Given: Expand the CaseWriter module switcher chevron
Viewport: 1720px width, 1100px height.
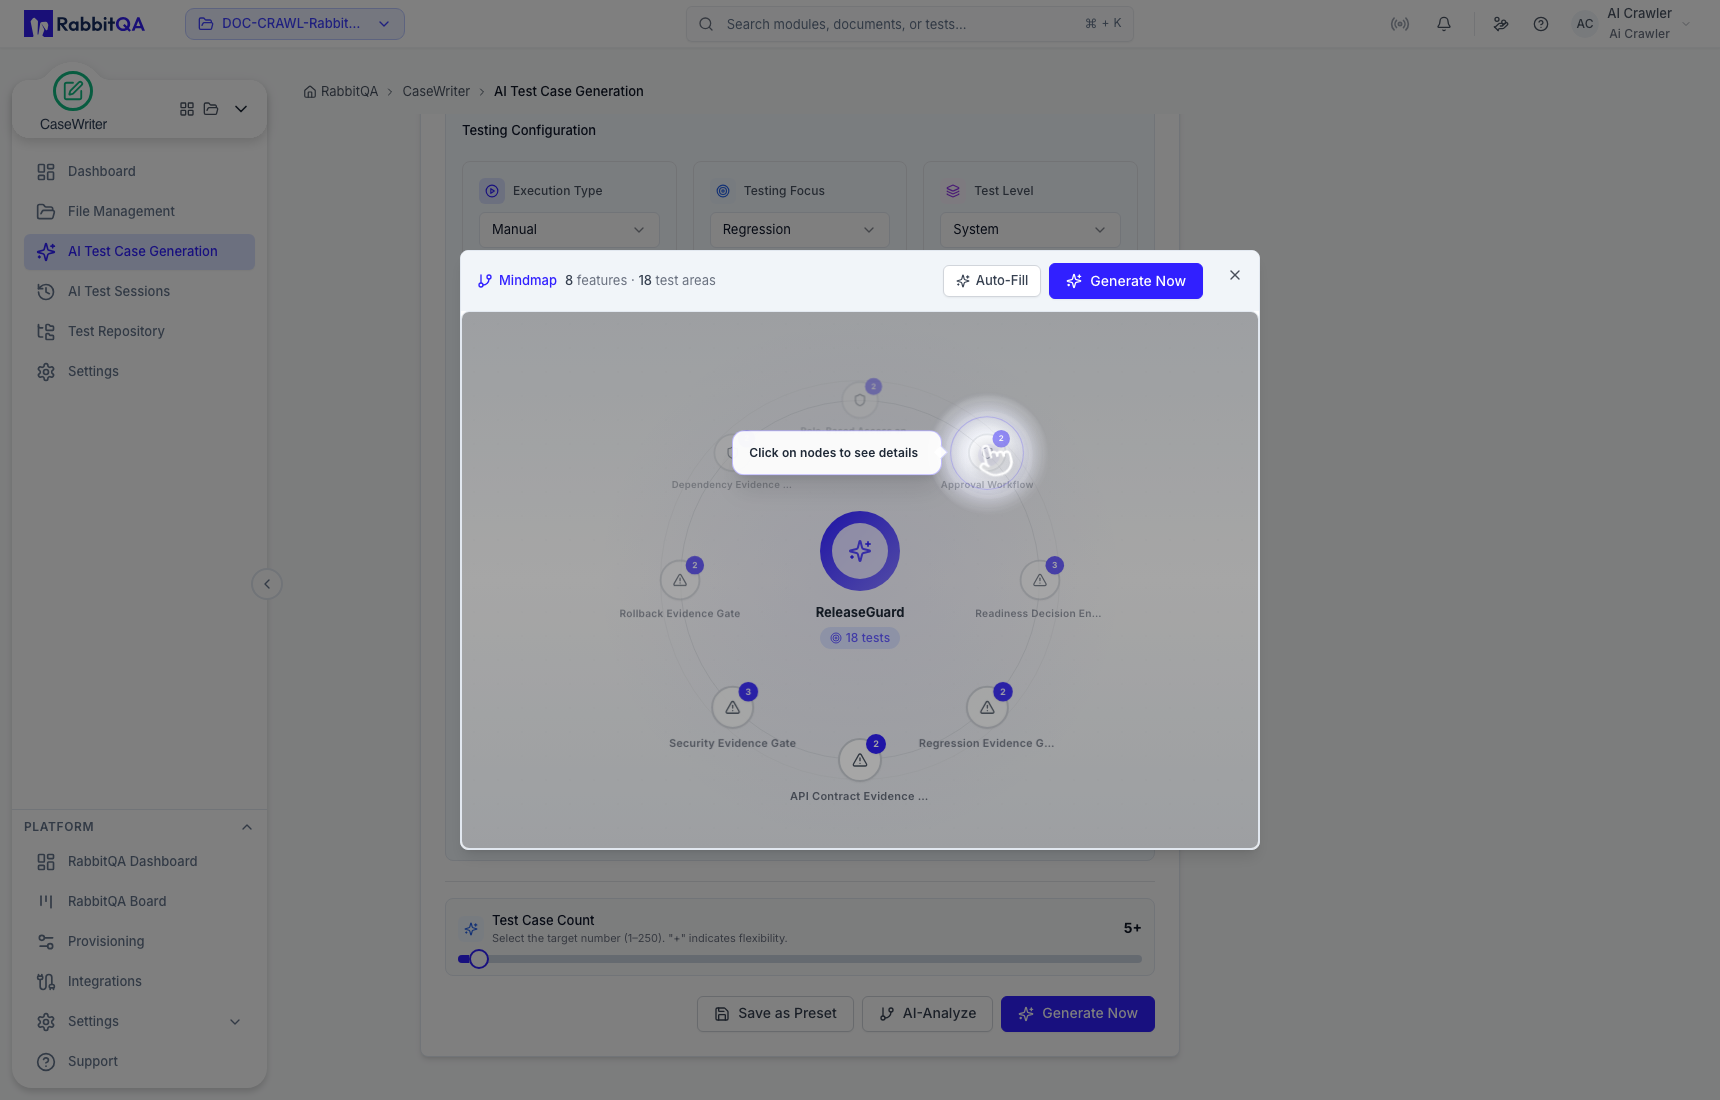Looking at the screenshot, I should click(241, 109).
